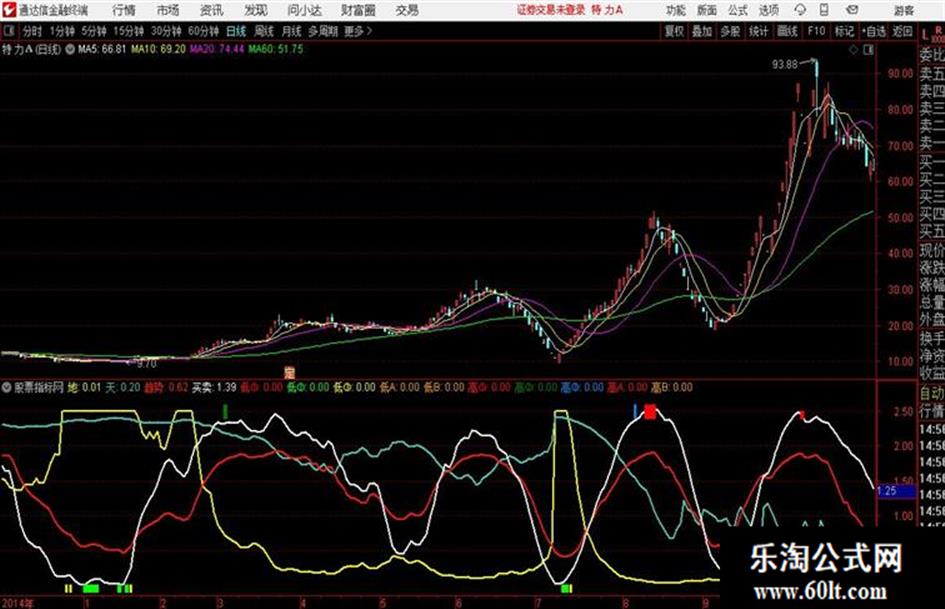The width and height of the screenshot is (945, 609).
Task: Open the 市场 menu
Action: click(168, 10)
